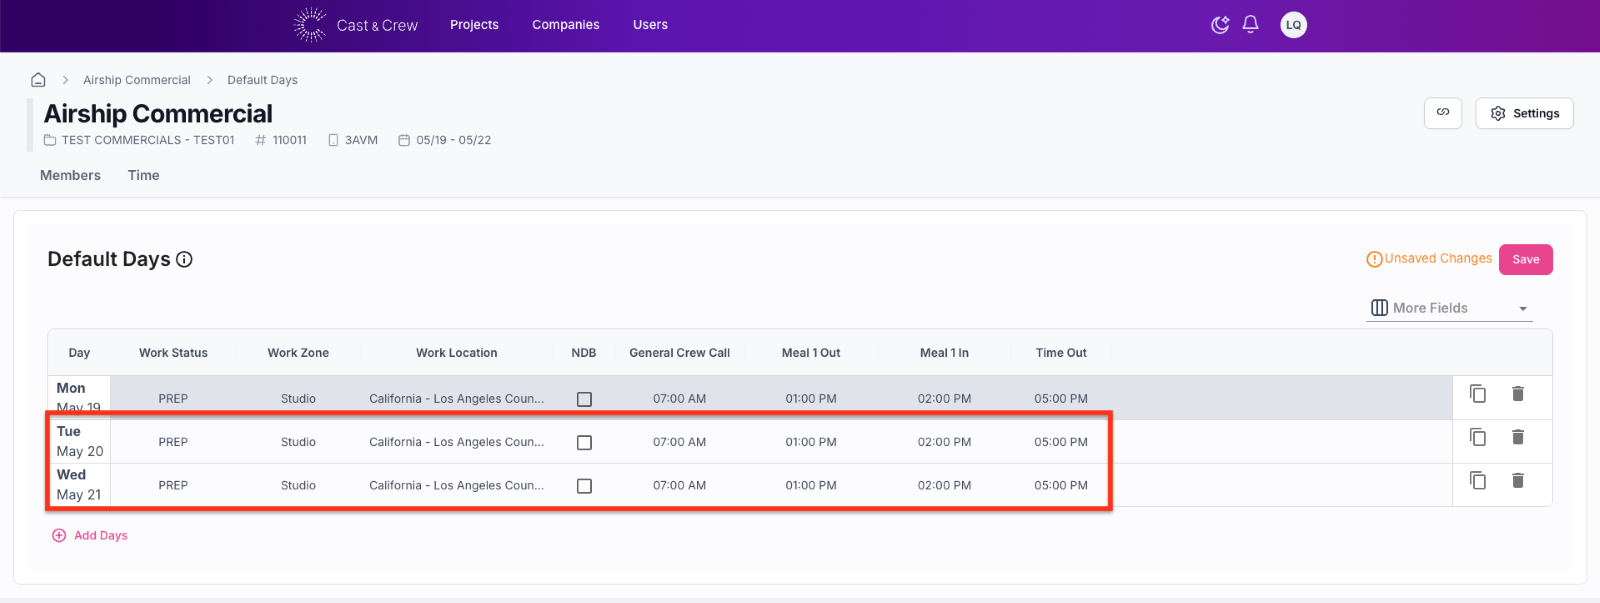Delete the Wed May 21 row

[1518, 481]
